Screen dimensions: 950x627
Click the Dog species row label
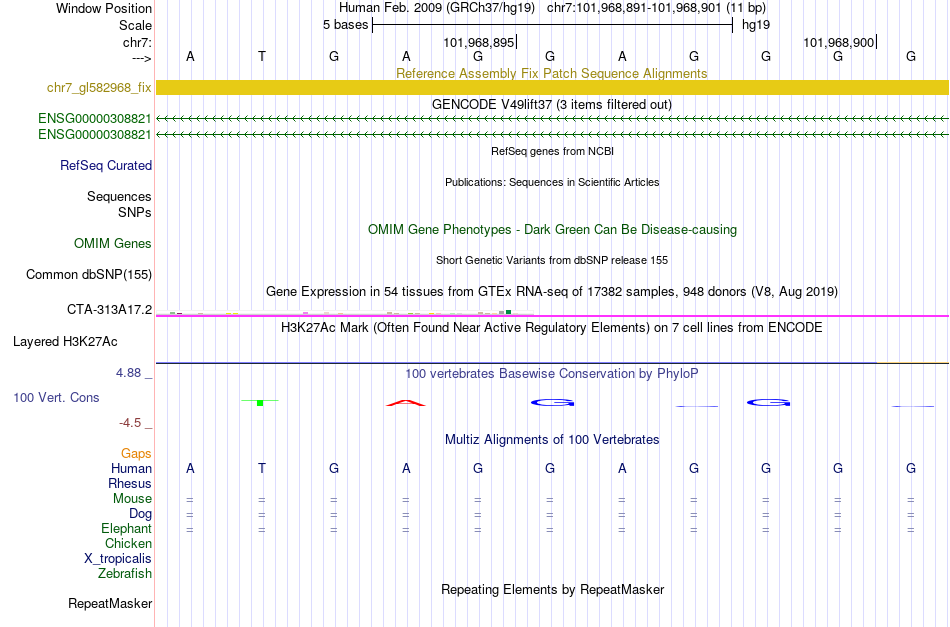[x=141, y=514]
